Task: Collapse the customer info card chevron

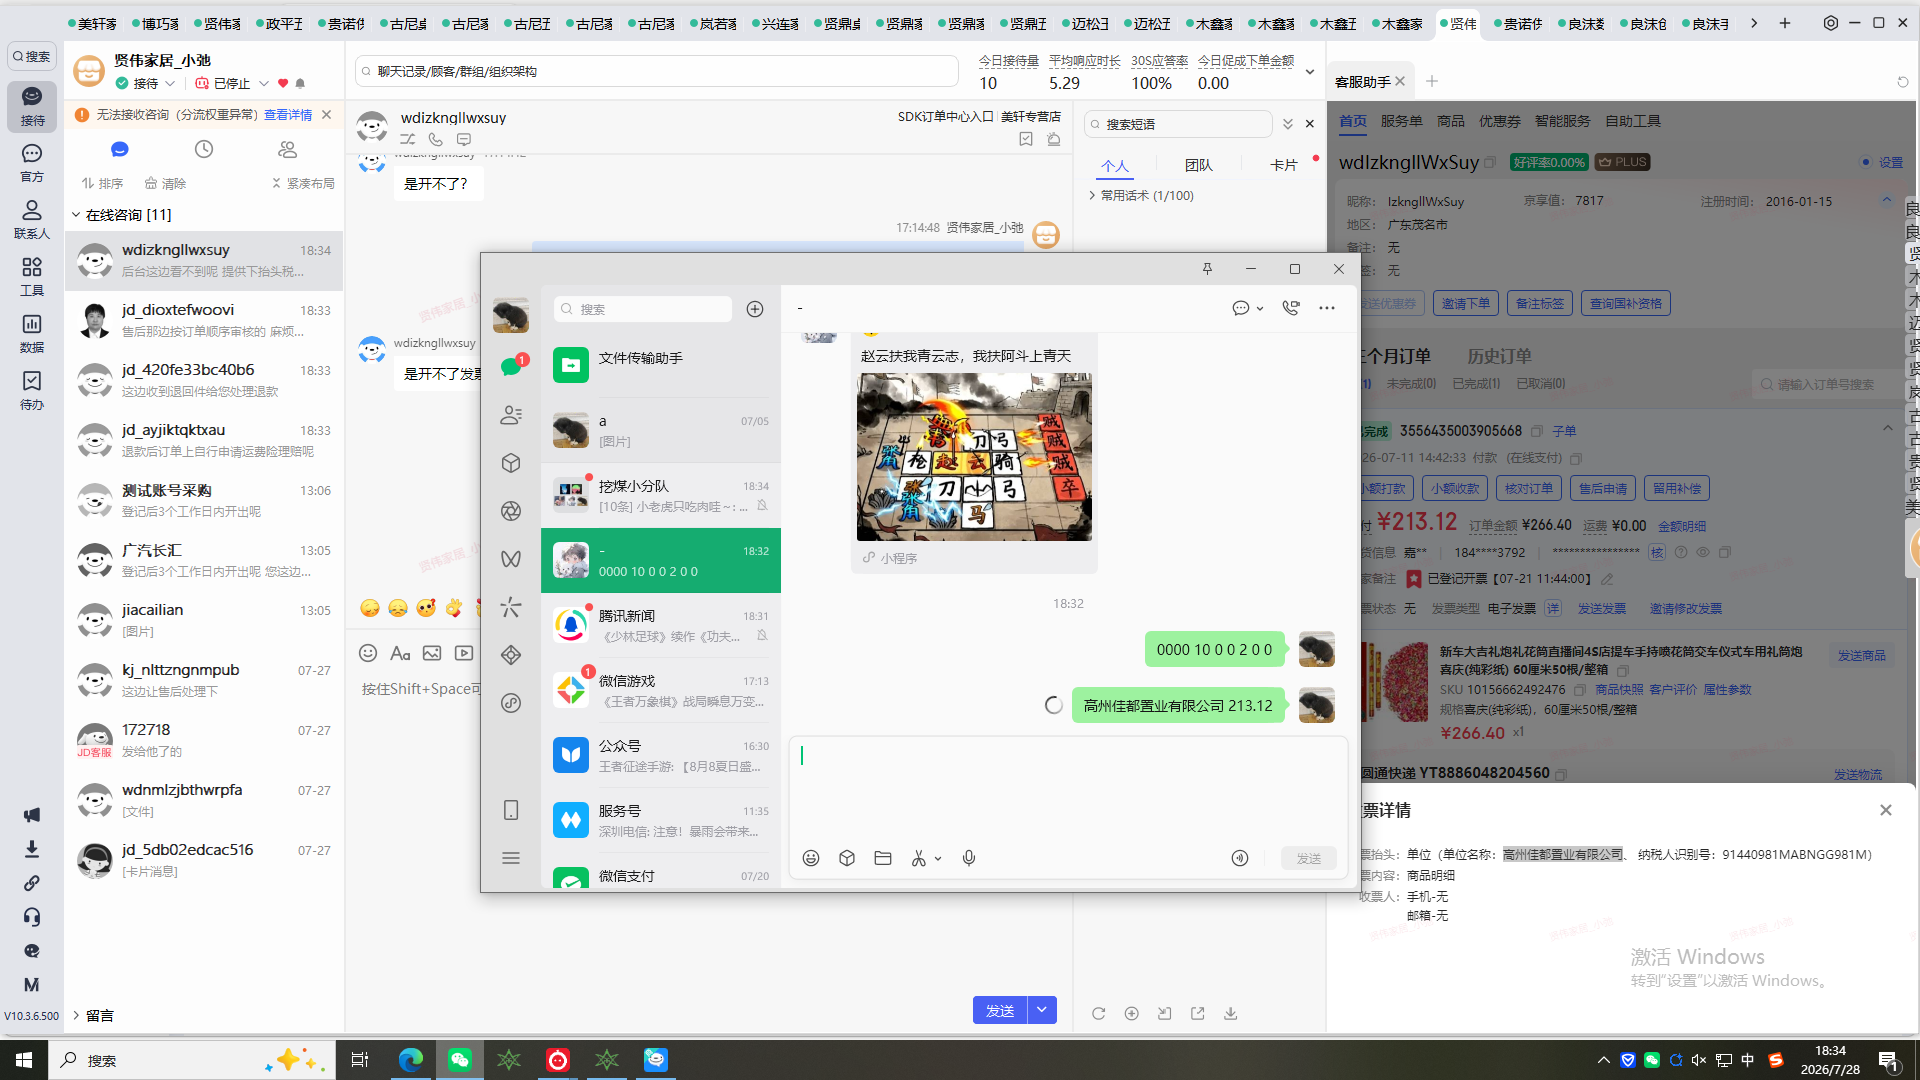Action: (x=1887, y=200)
